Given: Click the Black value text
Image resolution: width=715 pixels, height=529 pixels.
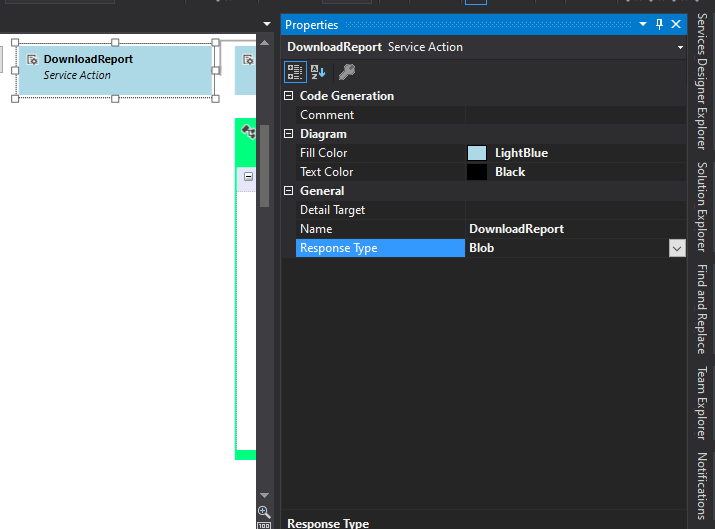Looking at the screenshot, I should point(510,172).
